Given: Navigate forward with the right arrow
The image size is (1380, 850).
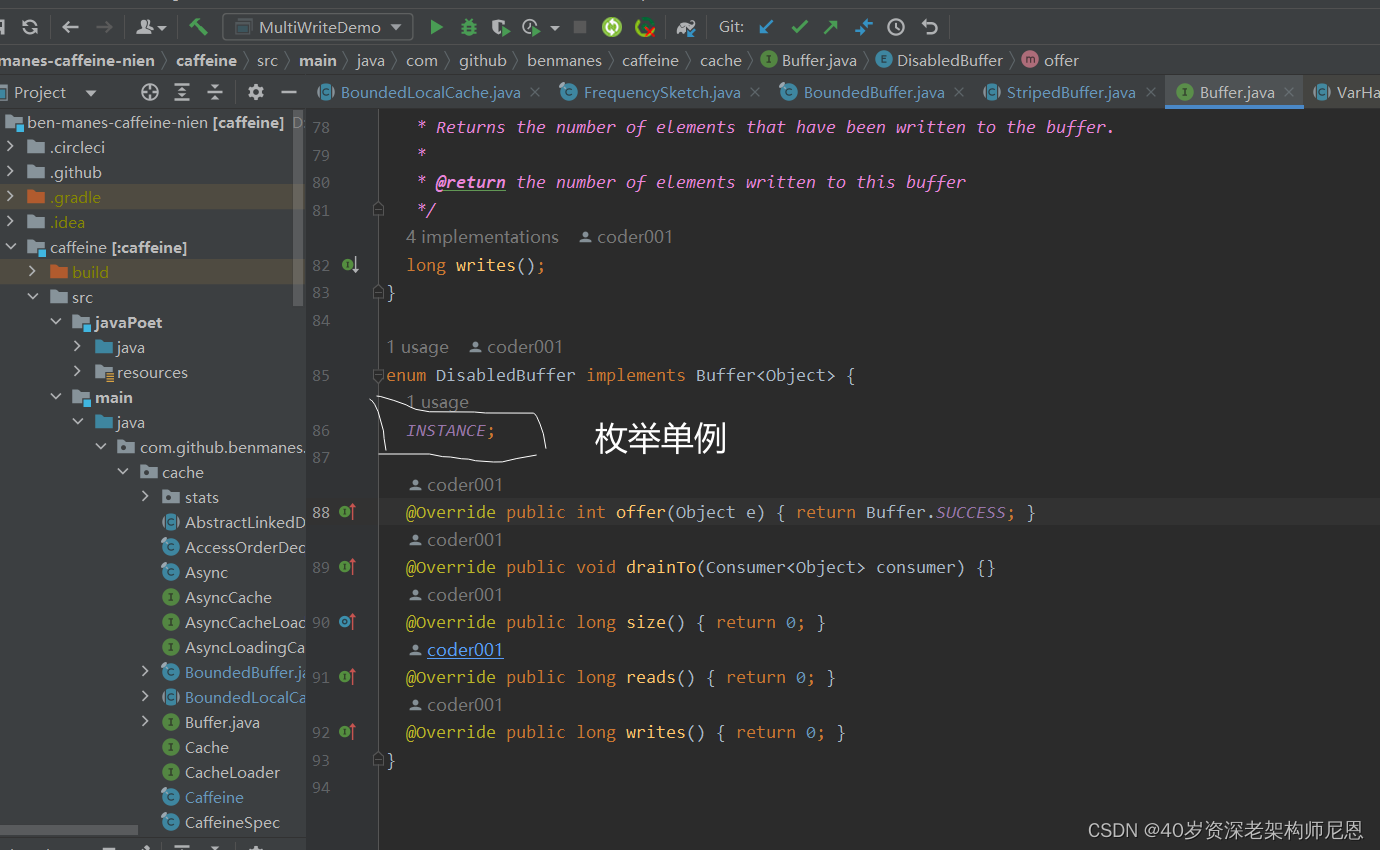Looking at the screenshot, I should tap(104, 27).
